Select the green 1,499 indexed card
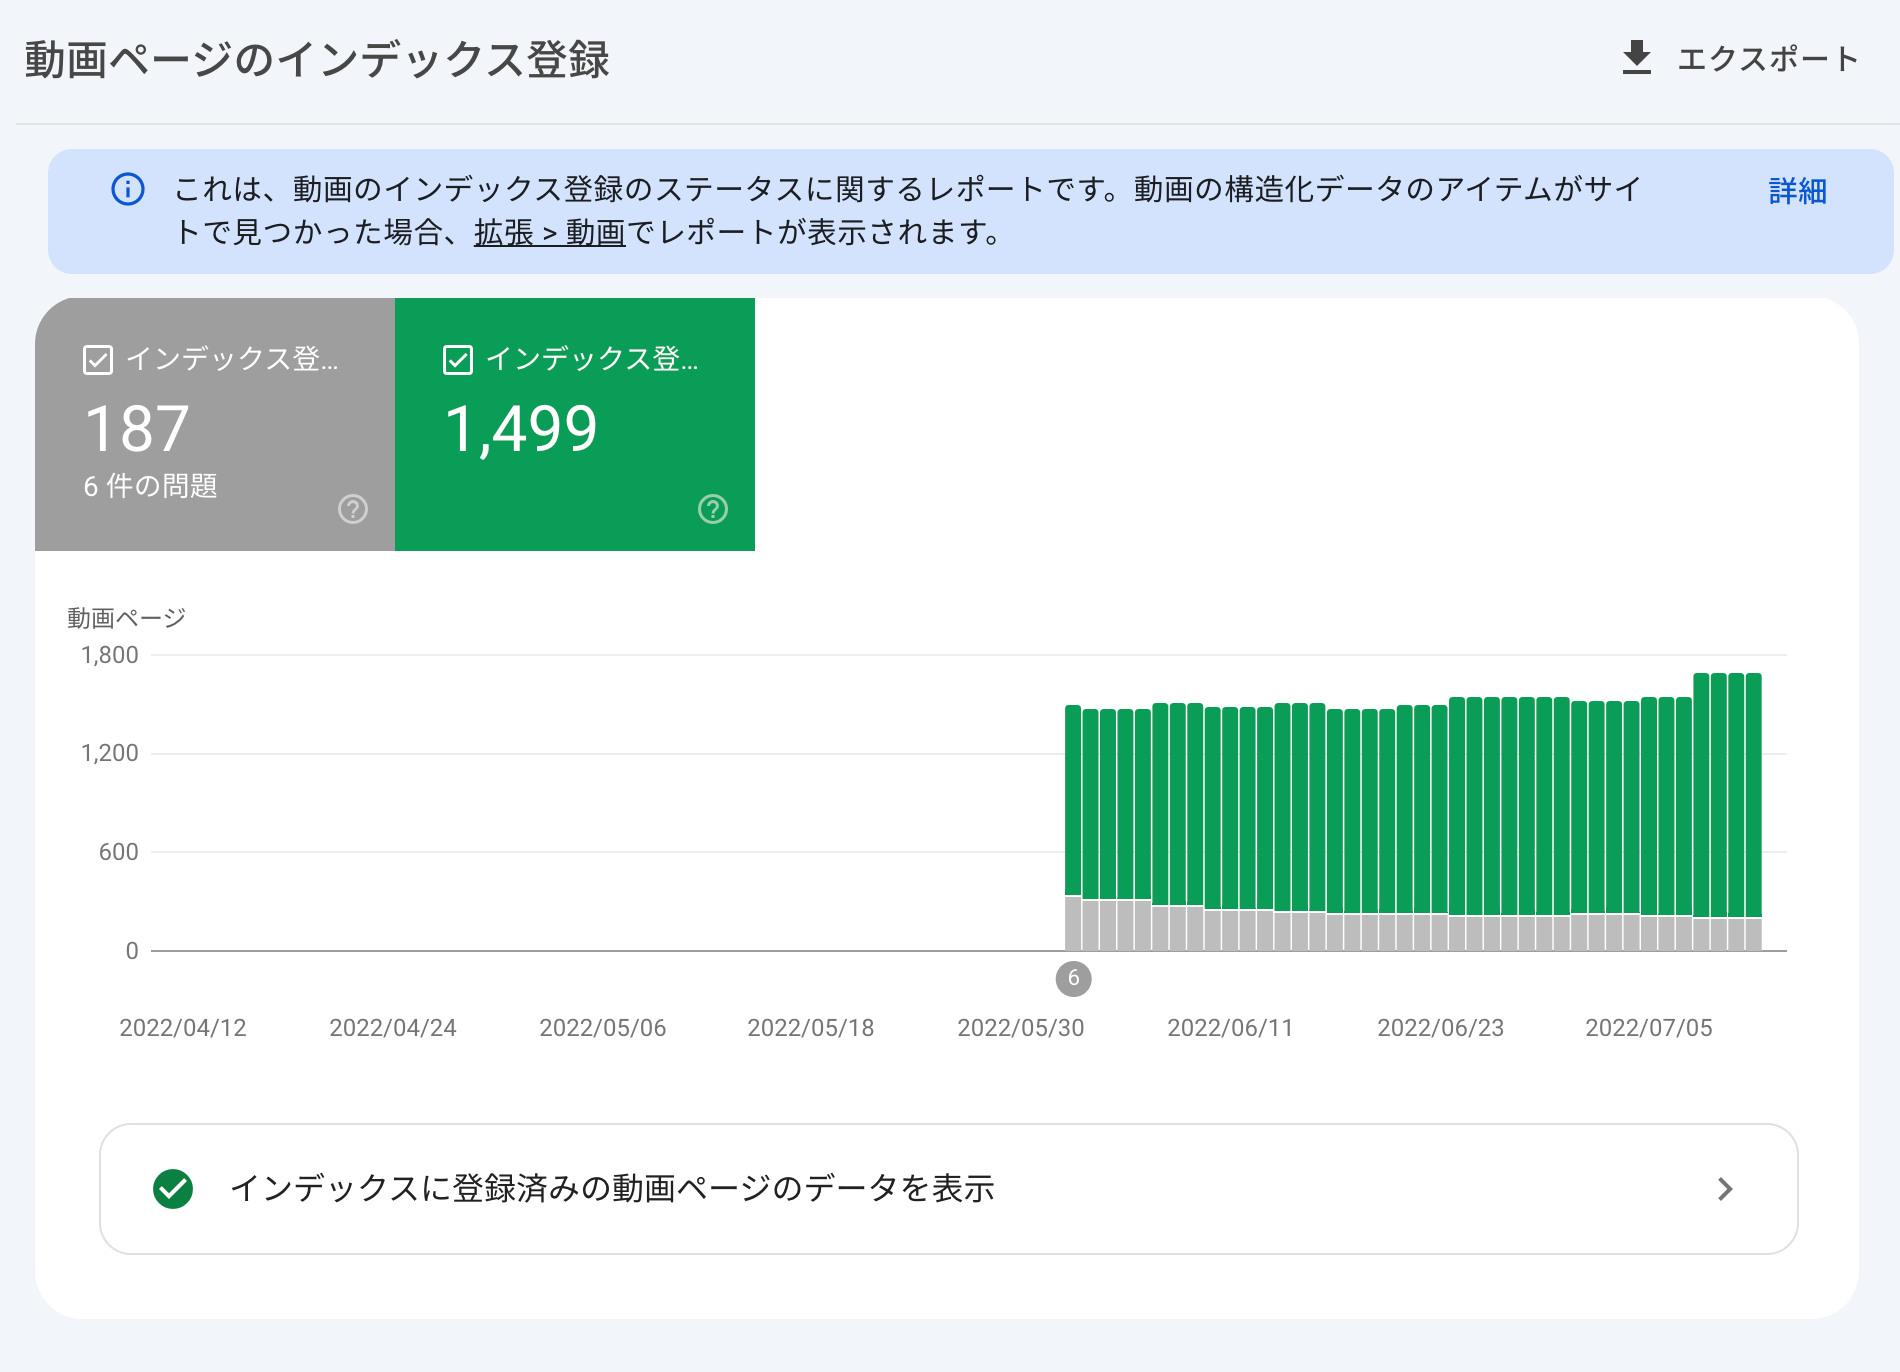 (x=575, y=424)
